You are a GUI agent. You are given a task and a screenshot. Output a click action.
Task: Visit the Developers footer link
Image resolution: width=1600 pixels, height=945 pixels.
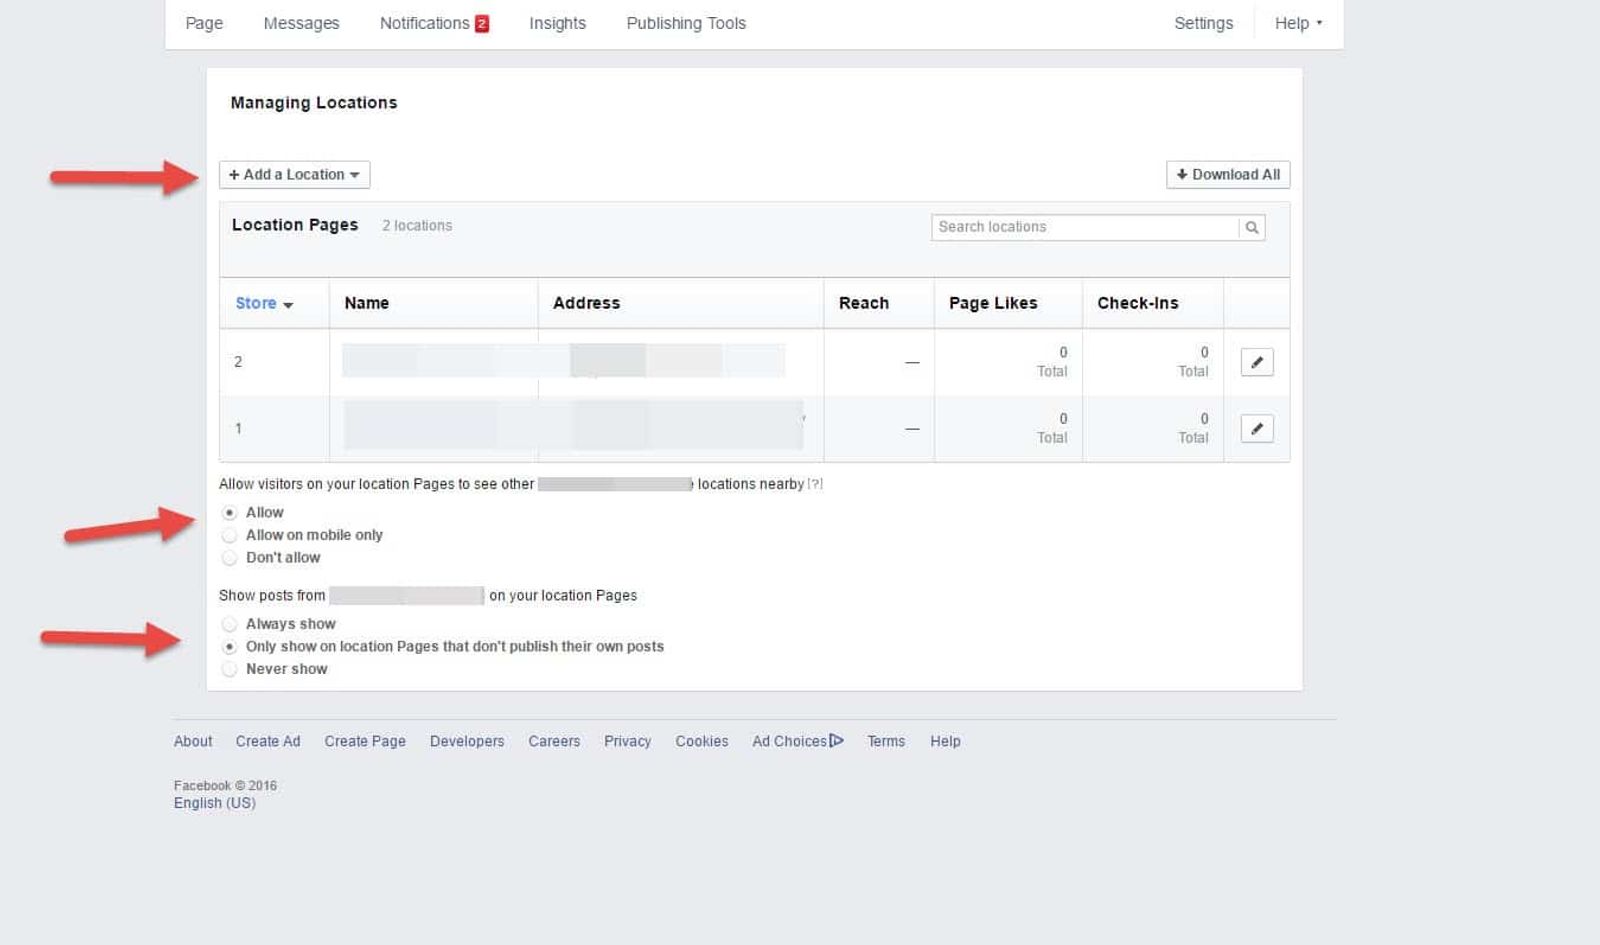(x=467, y=741)
